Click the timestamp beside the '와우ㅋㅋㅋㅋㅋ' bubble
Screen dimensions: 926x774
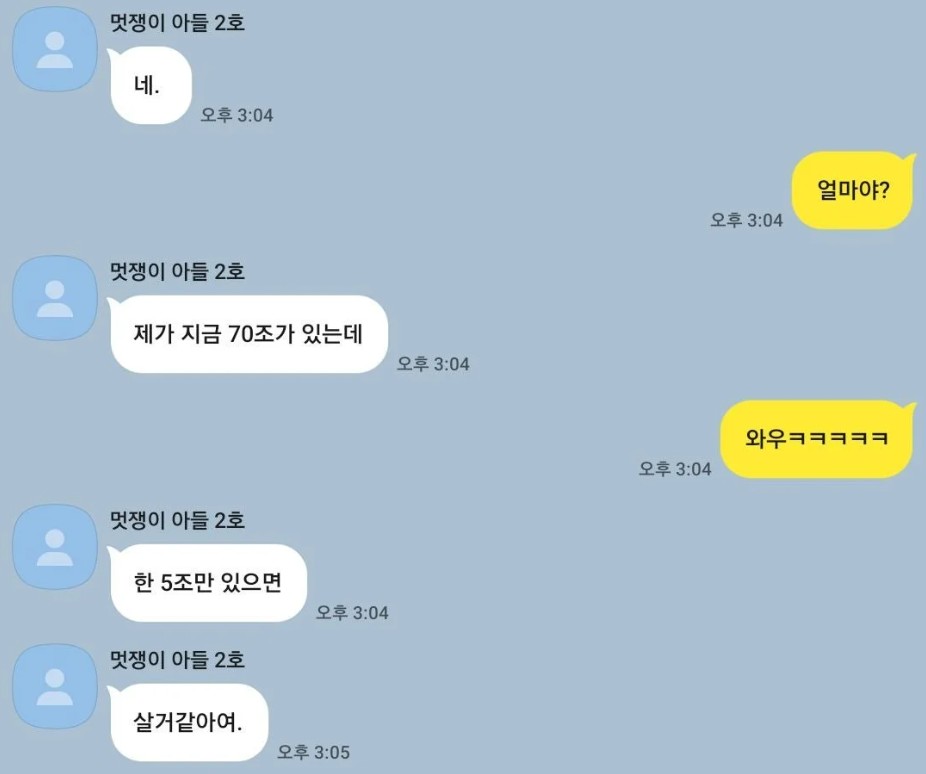(675, 469)
